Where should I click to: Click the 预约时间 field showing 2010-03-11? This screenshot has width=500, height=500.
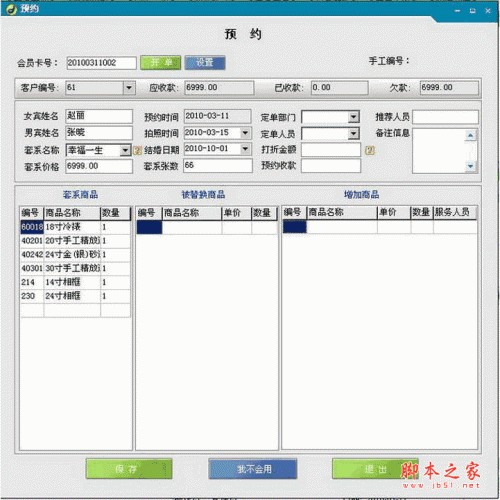218,116
